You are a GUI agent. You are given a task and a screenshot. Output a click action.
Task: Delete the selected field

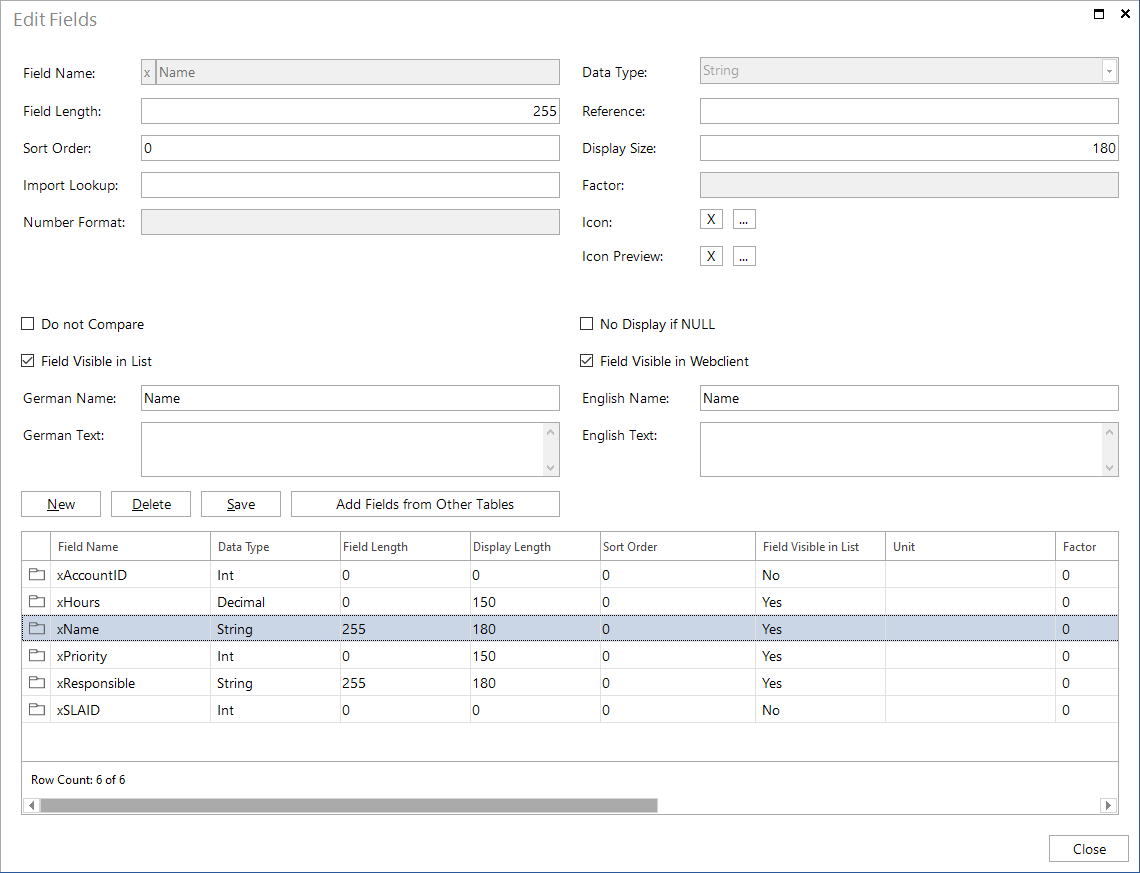coord(150,504)
